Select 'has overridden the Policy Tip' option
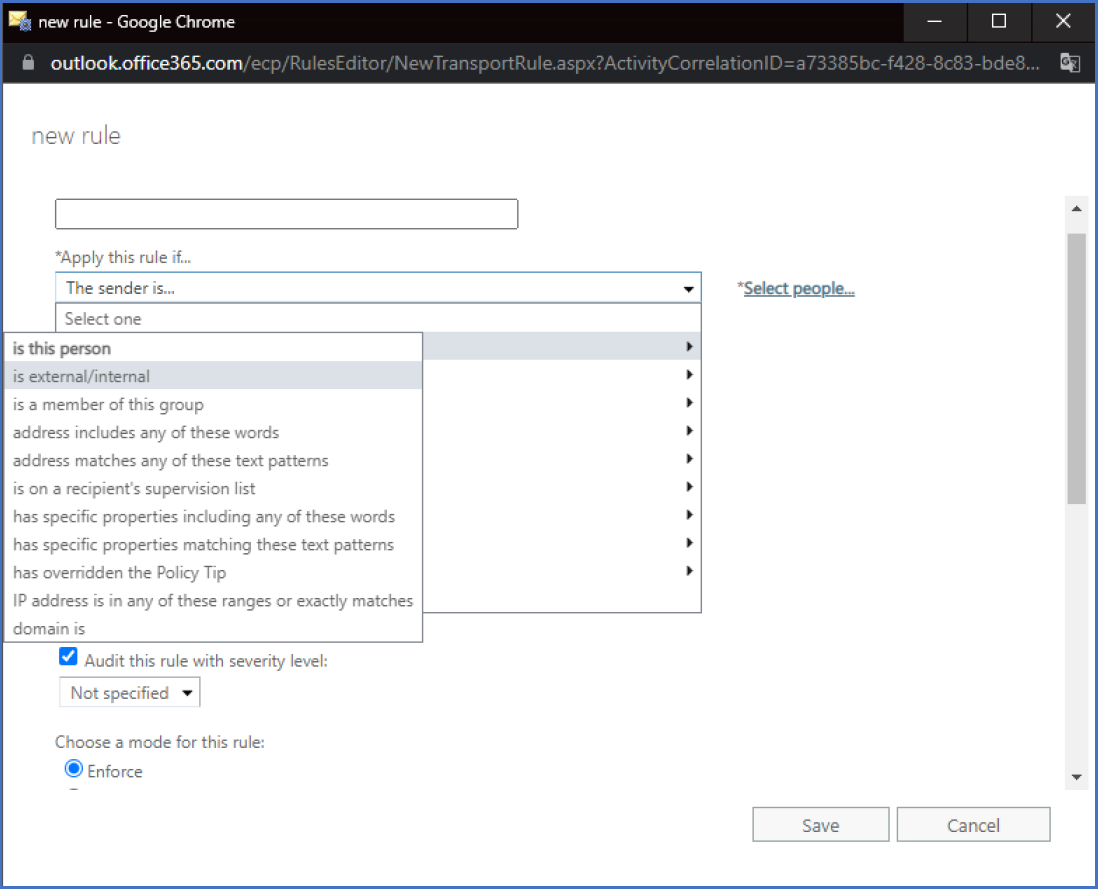Screen dimensions: 1098x889 [119, 573]
